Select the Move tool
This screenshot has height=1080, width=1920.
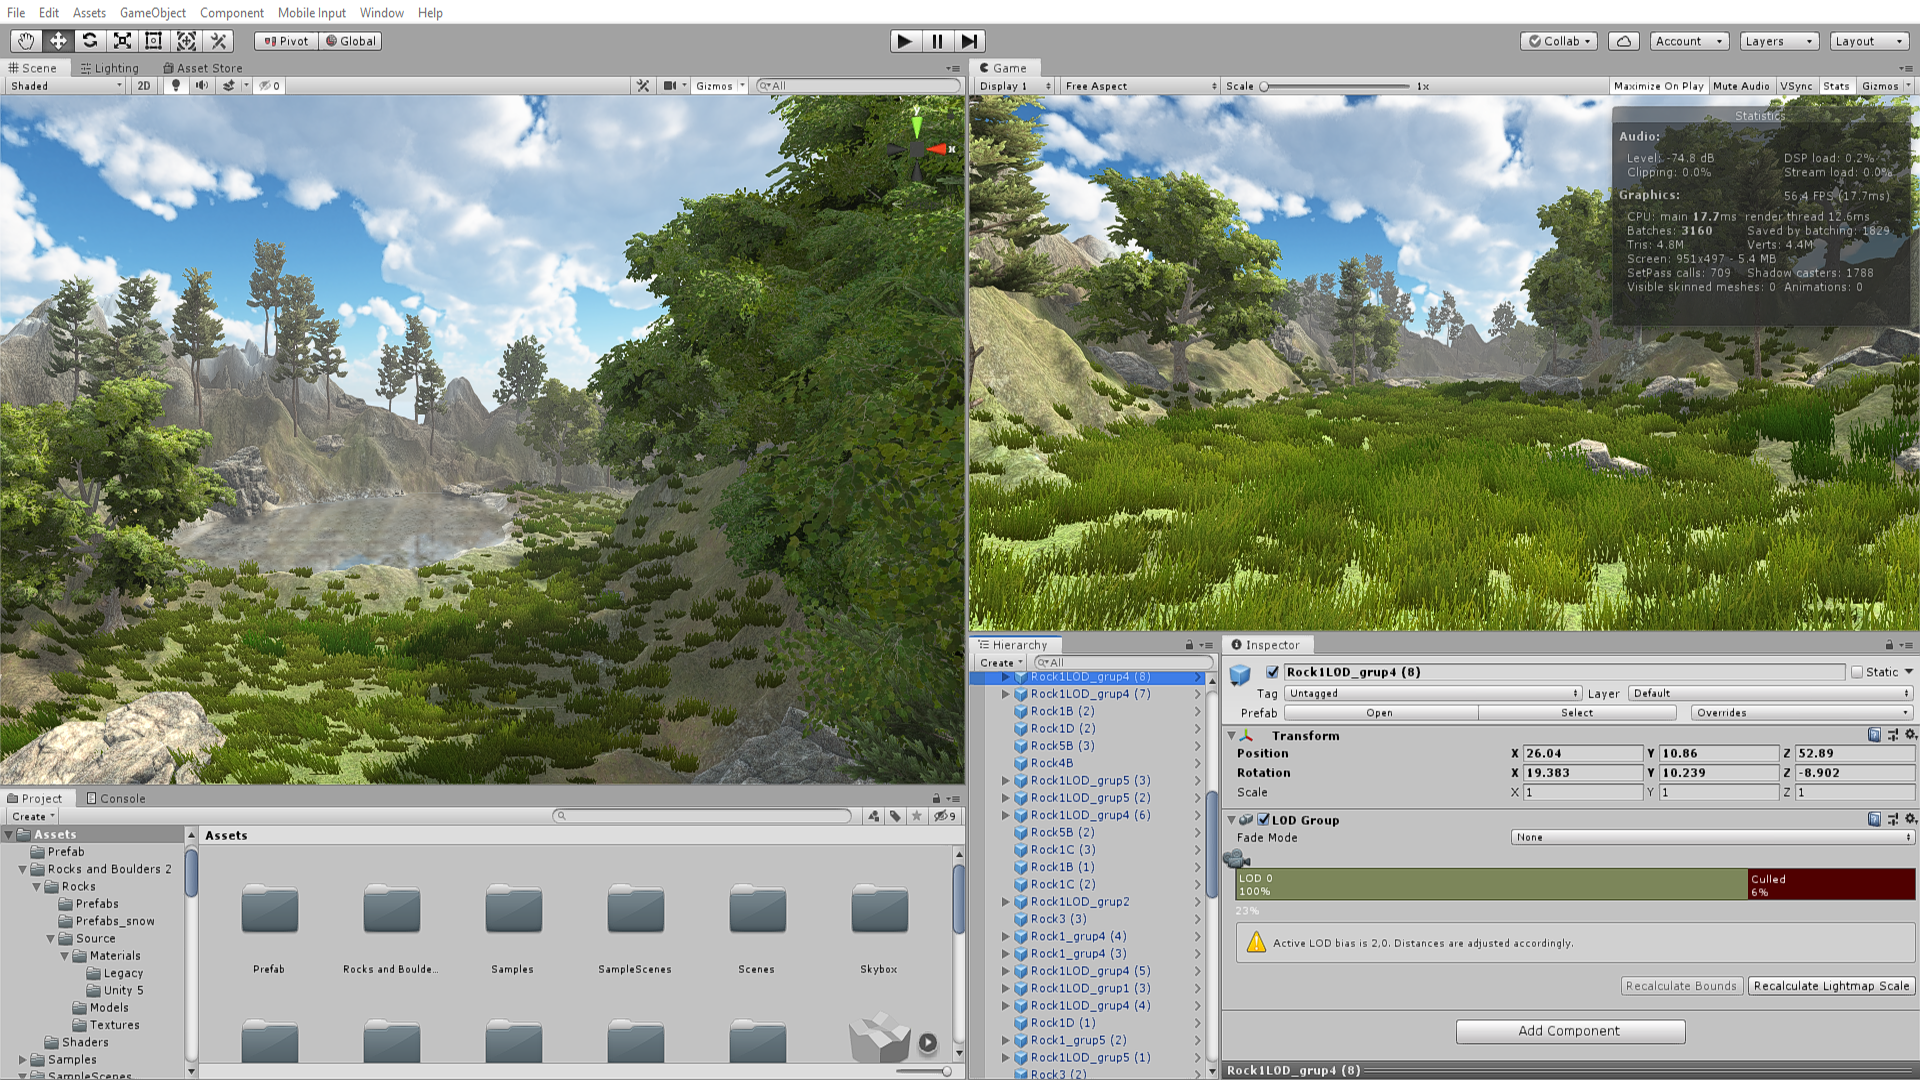[58, 41]
